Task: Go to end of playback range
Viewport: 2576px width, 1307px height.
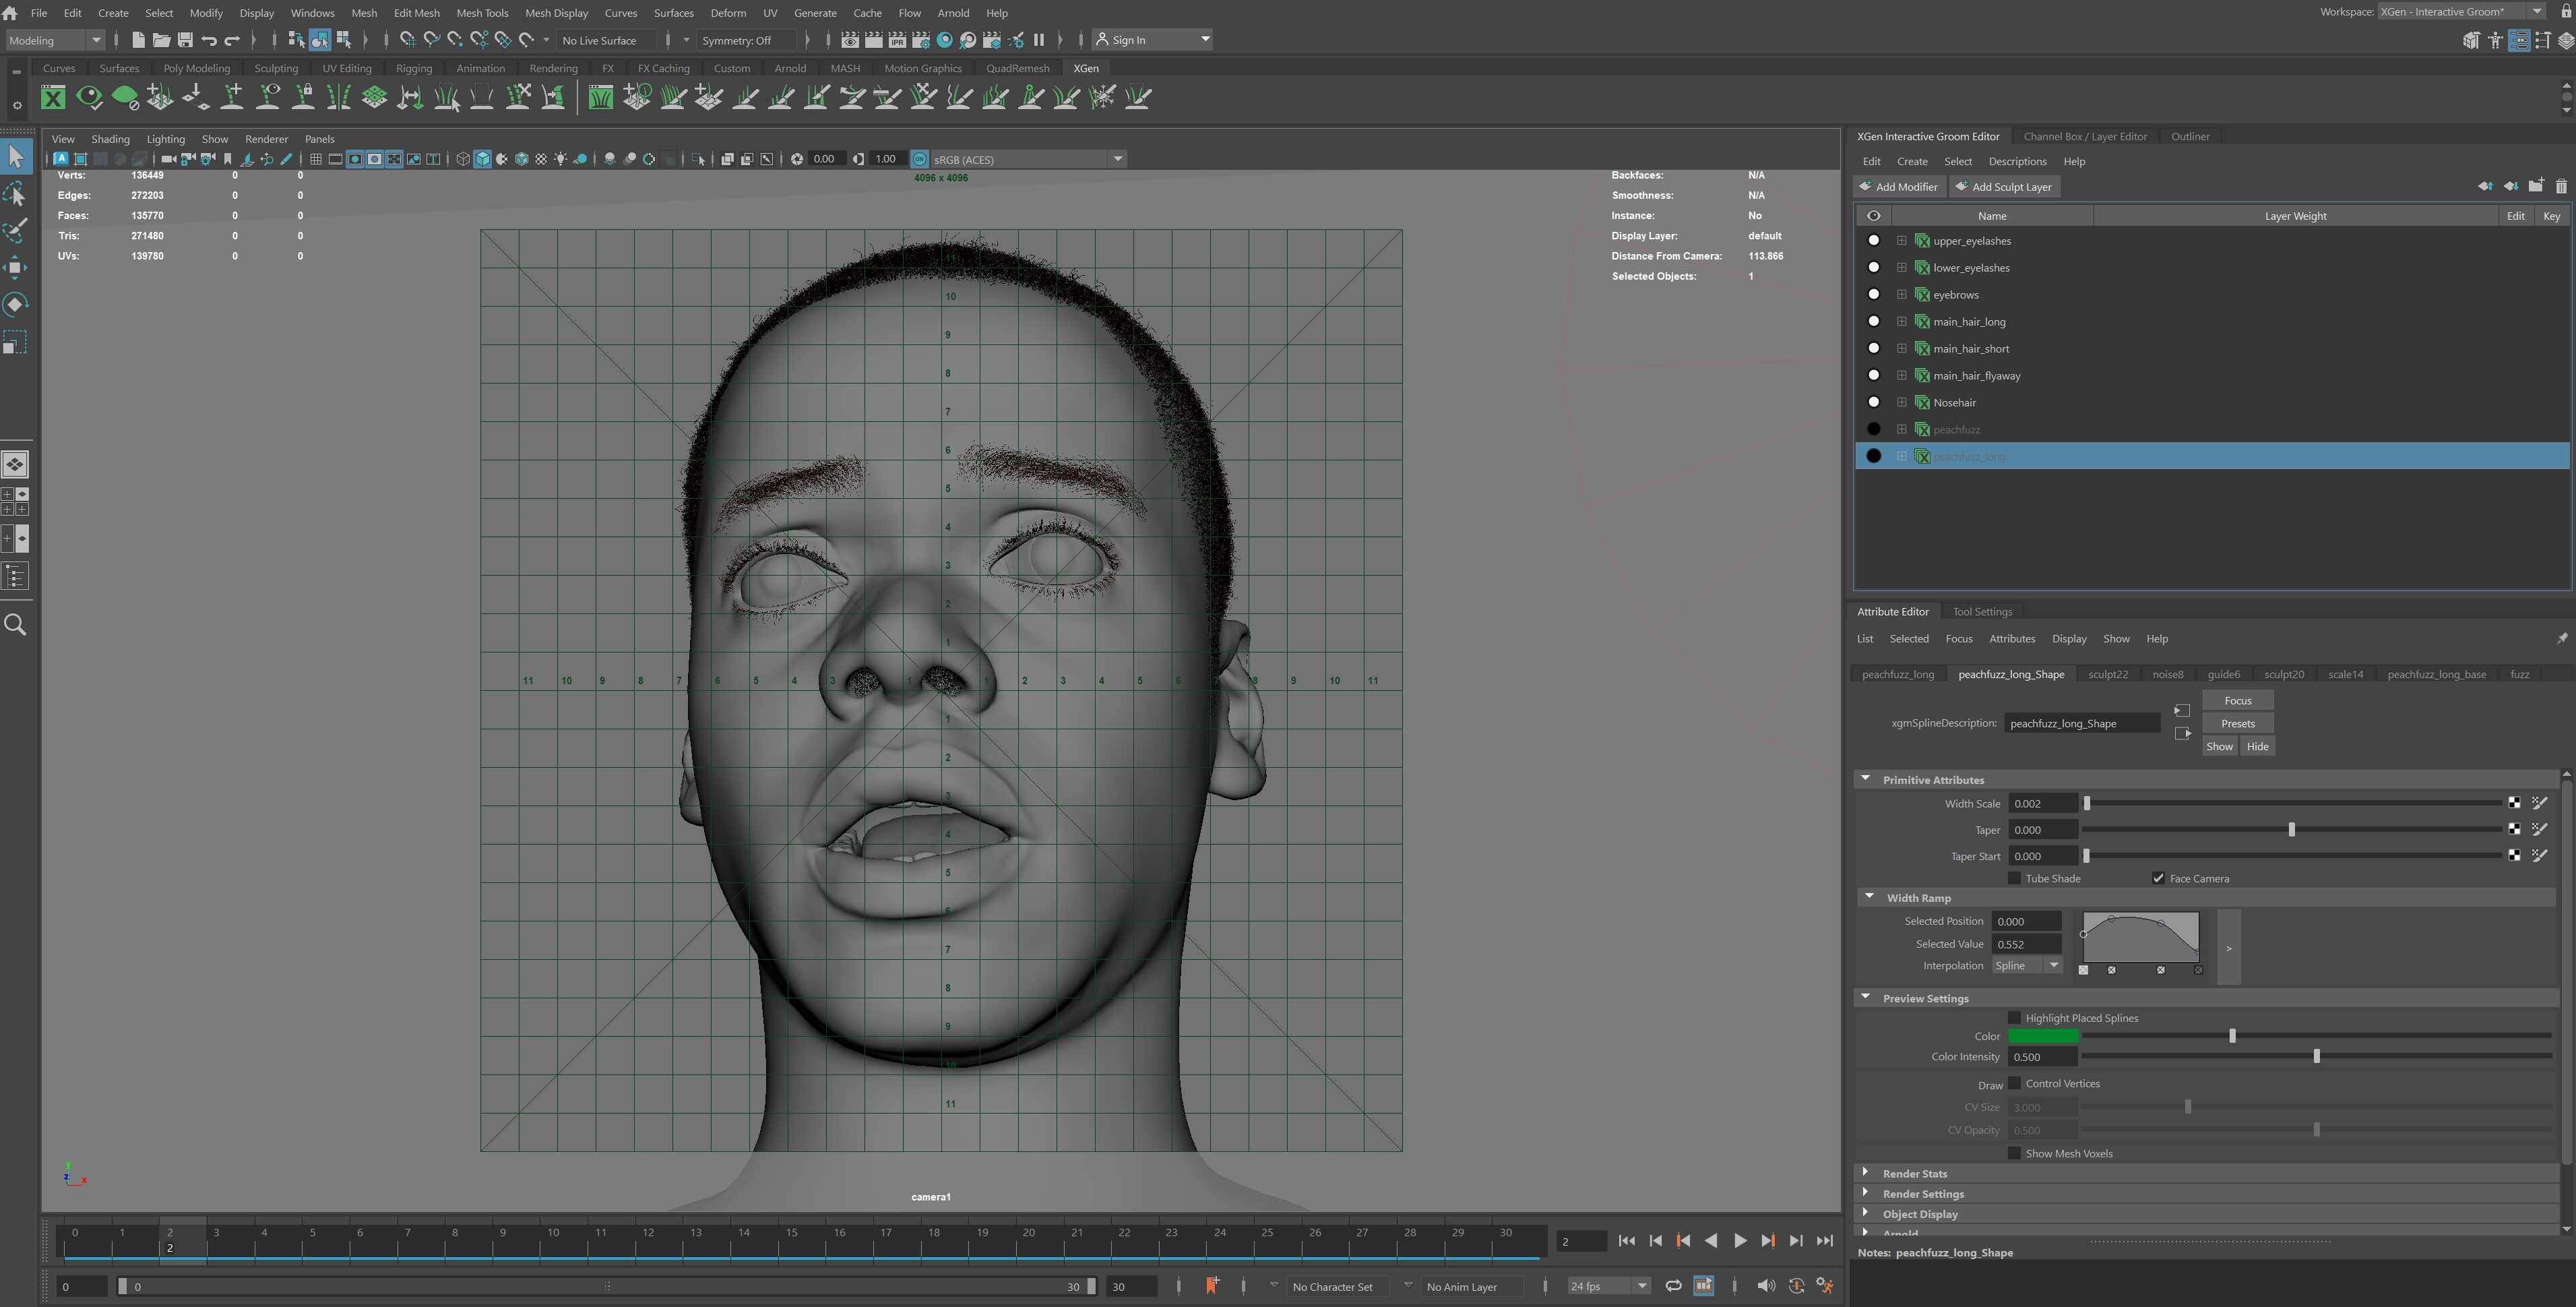Action: [x=1825, y=1241]
